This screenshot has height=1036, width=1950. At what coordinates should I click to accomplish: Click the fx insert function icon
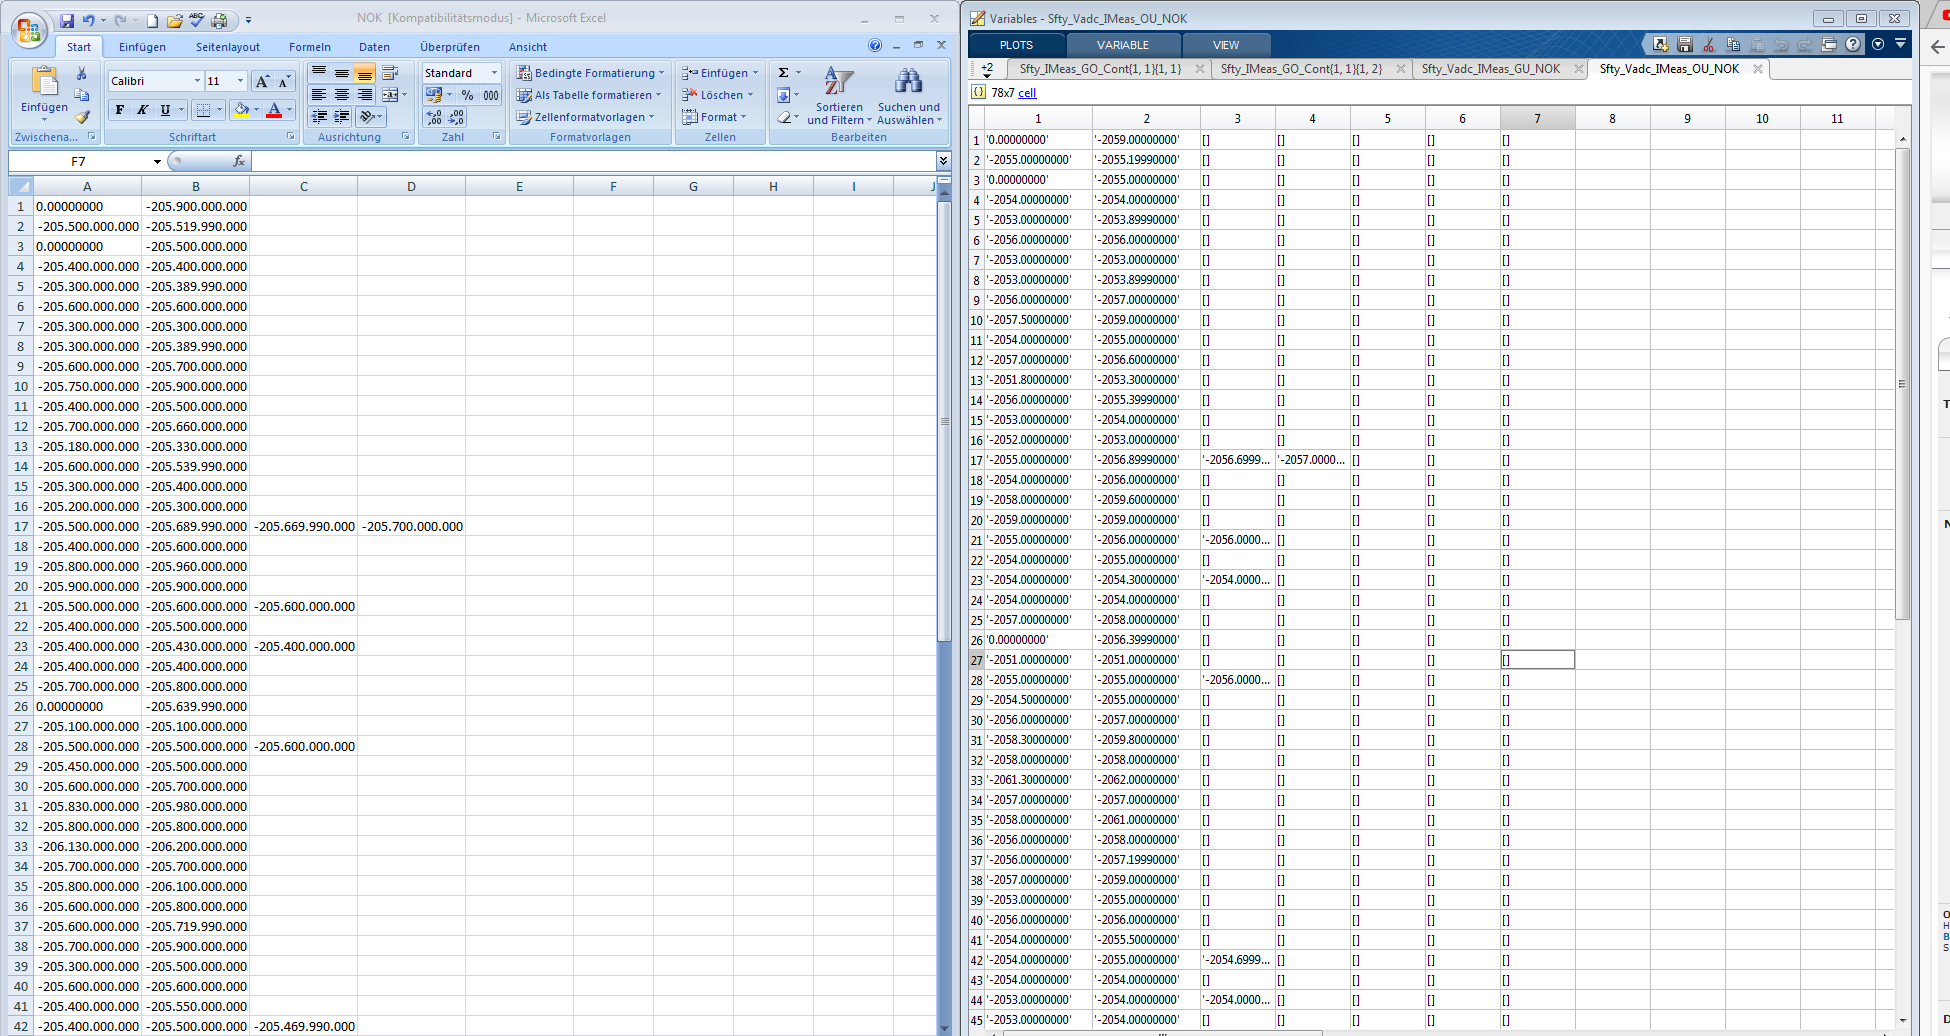(238, 161)
